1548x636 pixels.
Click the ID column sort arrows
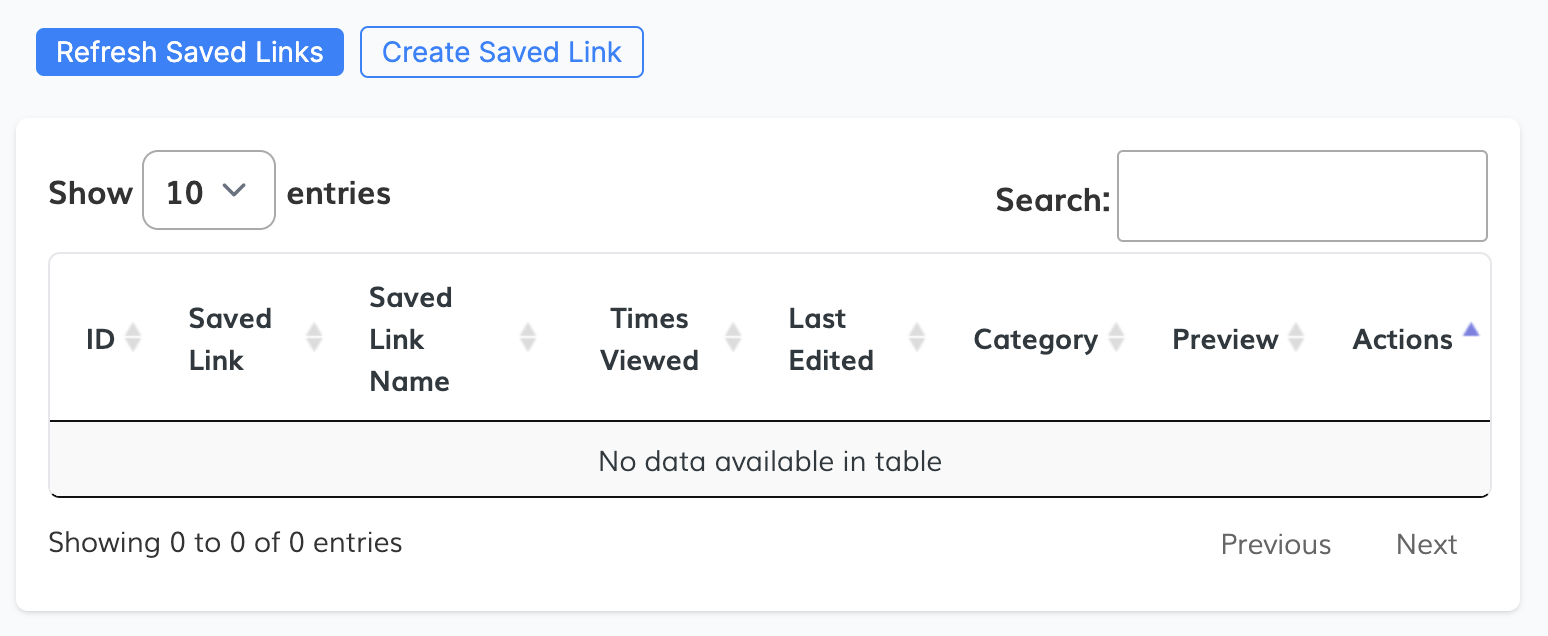pyautogui.click(x=132, y=339)
